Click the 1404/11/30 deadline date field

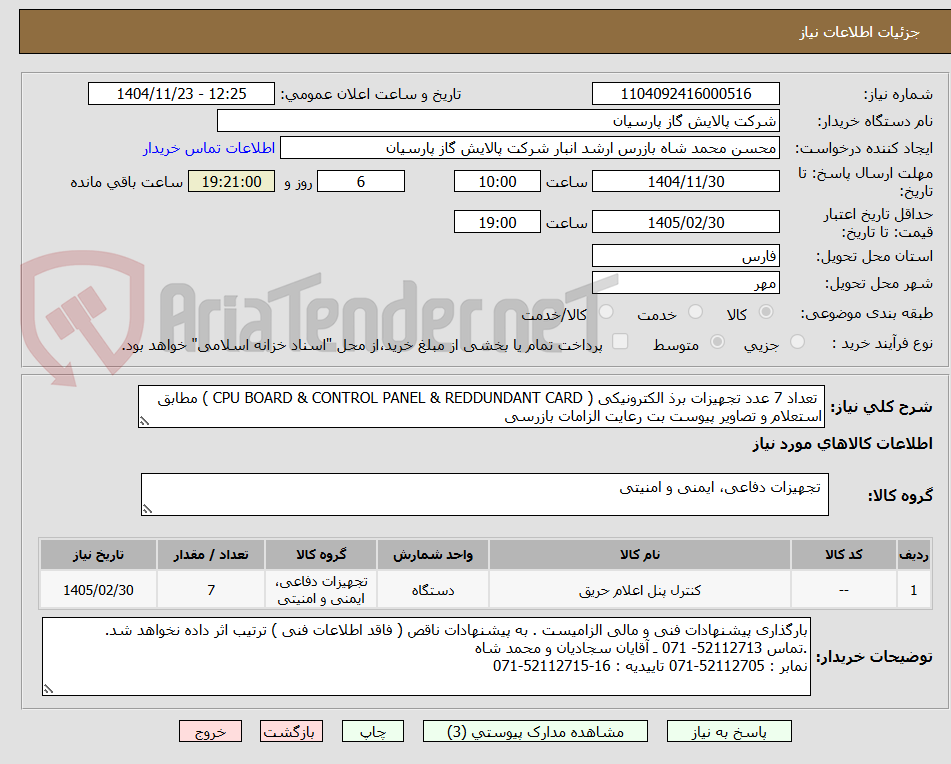click(x=685, y=181)
